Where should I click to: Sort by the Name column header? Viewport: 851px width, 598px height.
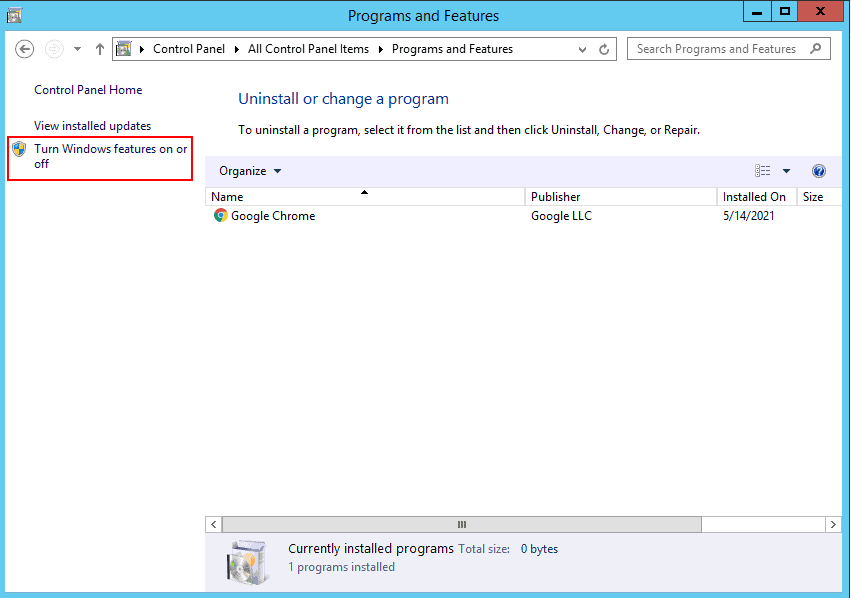[365, 196]
